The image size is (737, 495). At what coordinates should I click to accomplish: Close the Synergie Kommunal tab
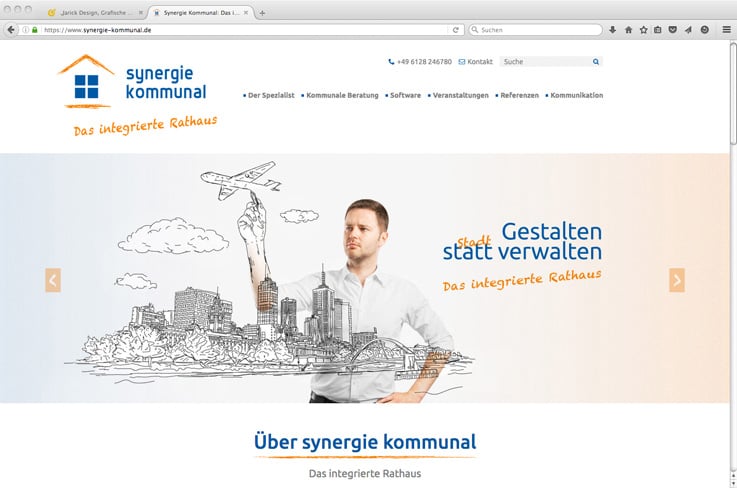click(246, 13)
